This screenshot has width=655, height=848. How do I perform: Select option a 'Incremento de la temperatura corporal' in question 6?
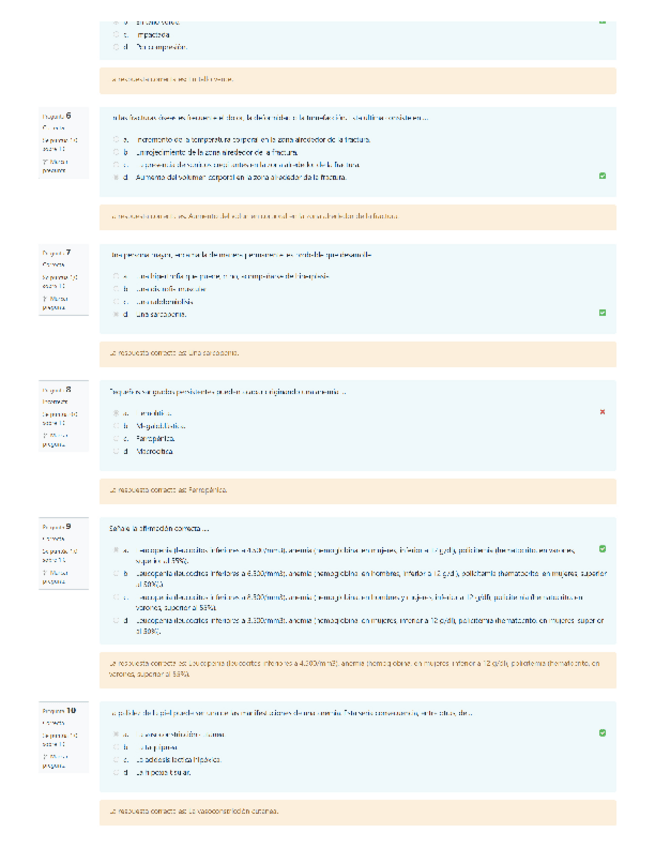tap(116, 140)
